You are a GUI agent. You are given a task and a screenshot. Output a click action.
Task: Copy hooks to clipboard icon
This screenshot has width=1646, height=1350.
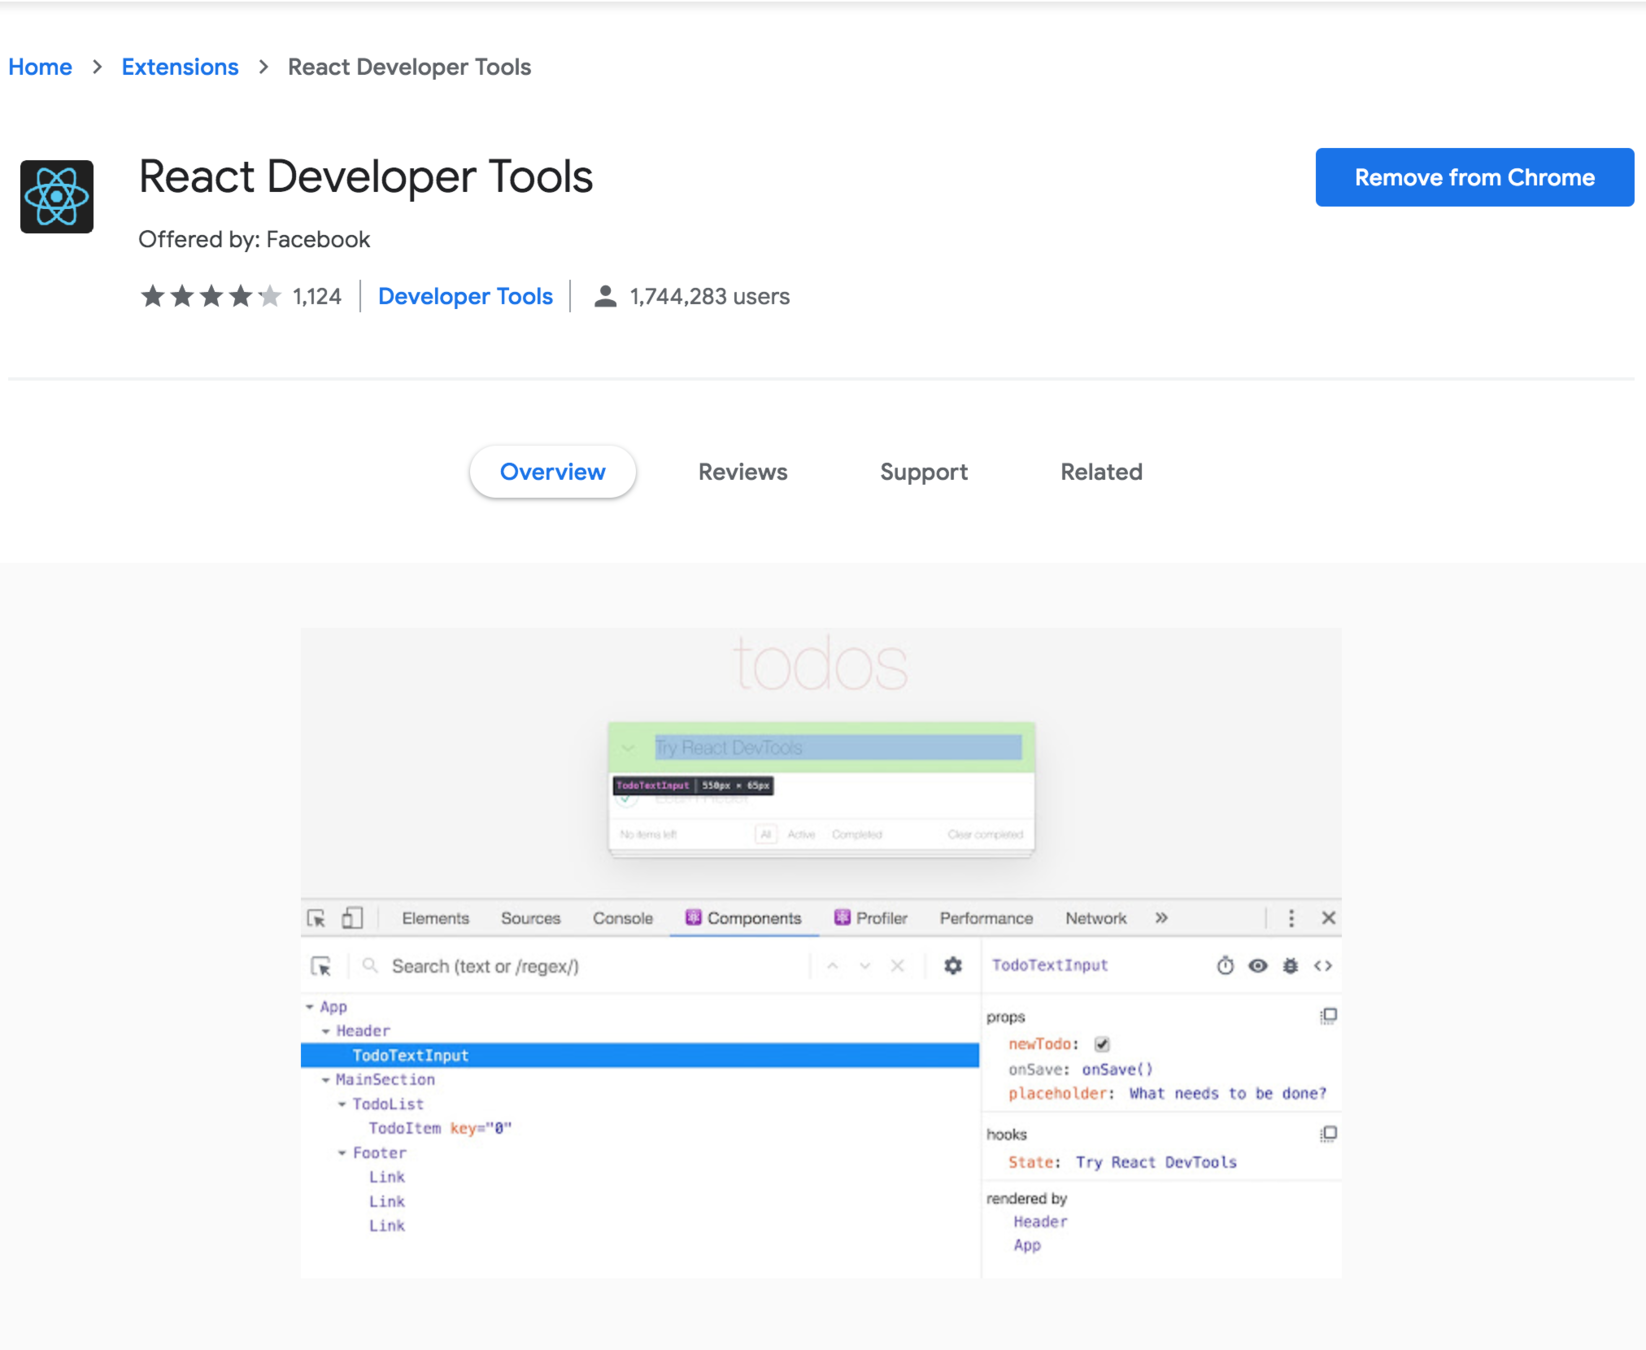(1328, 1134)
